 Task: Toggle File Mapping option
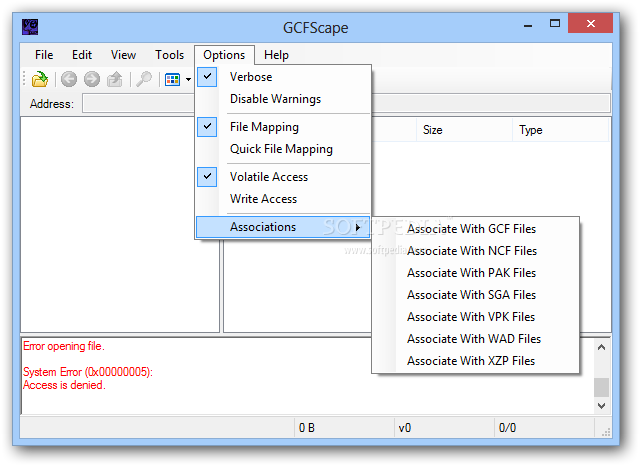coord(283,127)
